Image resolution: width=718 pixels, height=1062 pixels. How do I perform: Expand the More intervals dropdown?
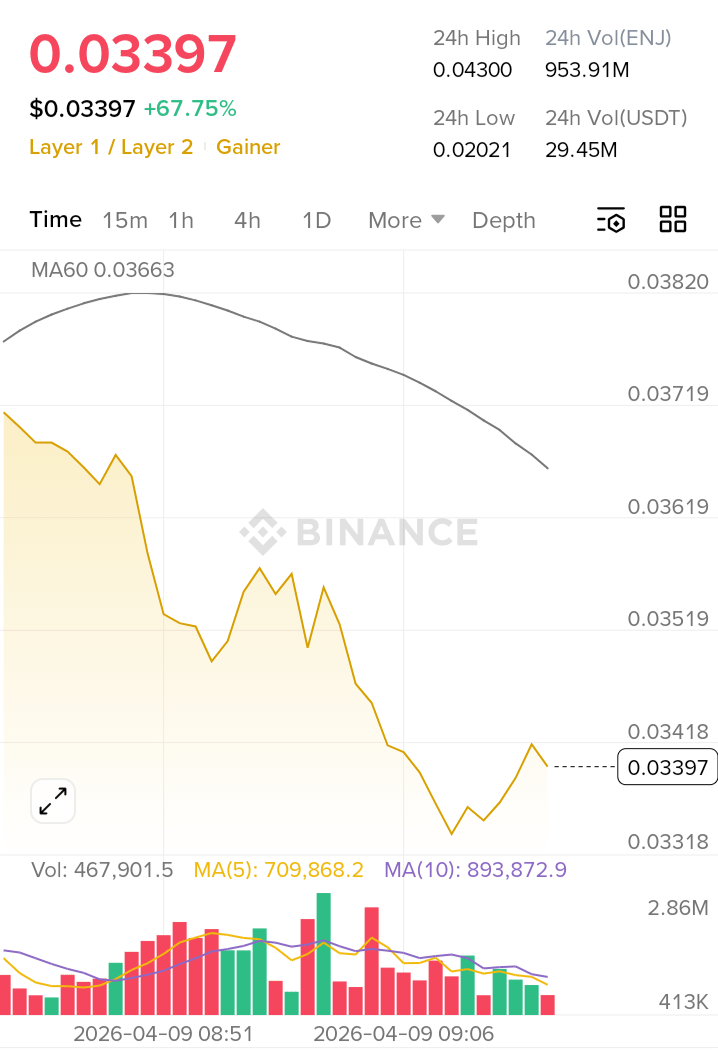406,220
